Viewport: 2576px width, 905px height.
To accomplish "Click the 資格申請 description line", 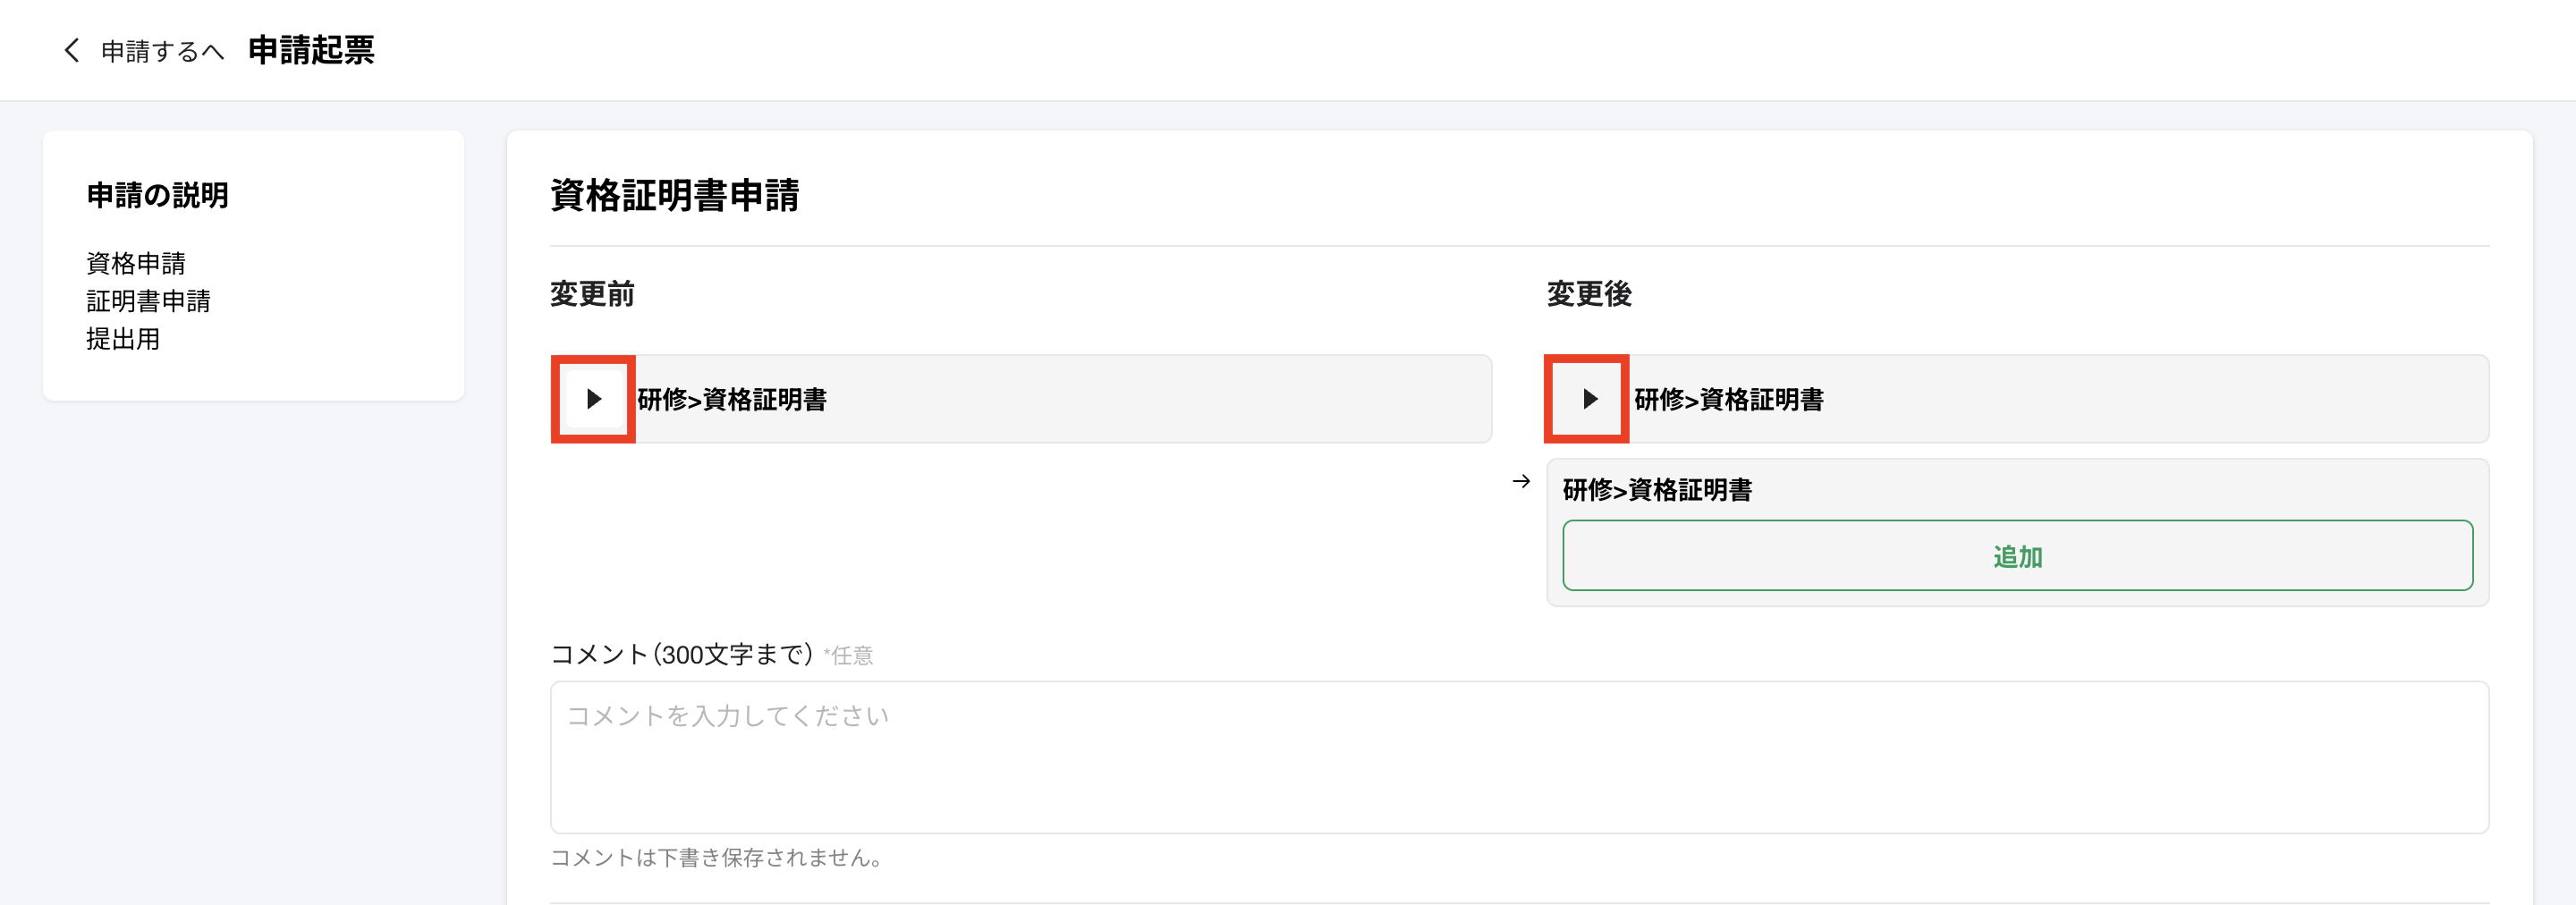I will [136, 263].
